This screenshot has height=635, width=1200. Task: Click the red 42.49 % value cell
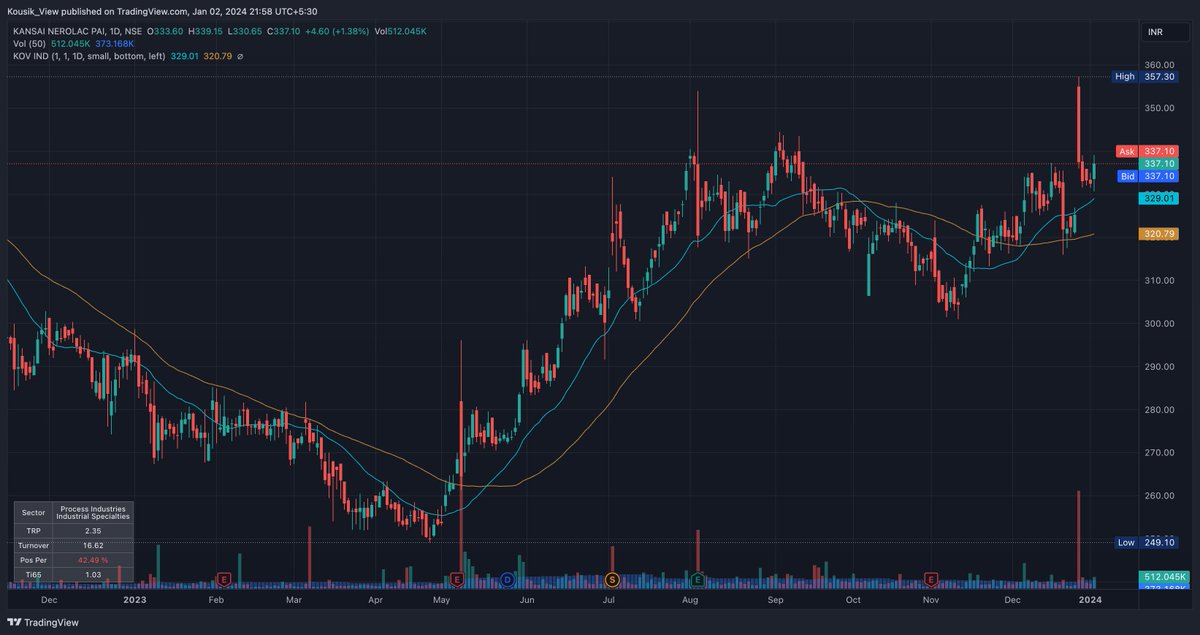tap(92, 561)
